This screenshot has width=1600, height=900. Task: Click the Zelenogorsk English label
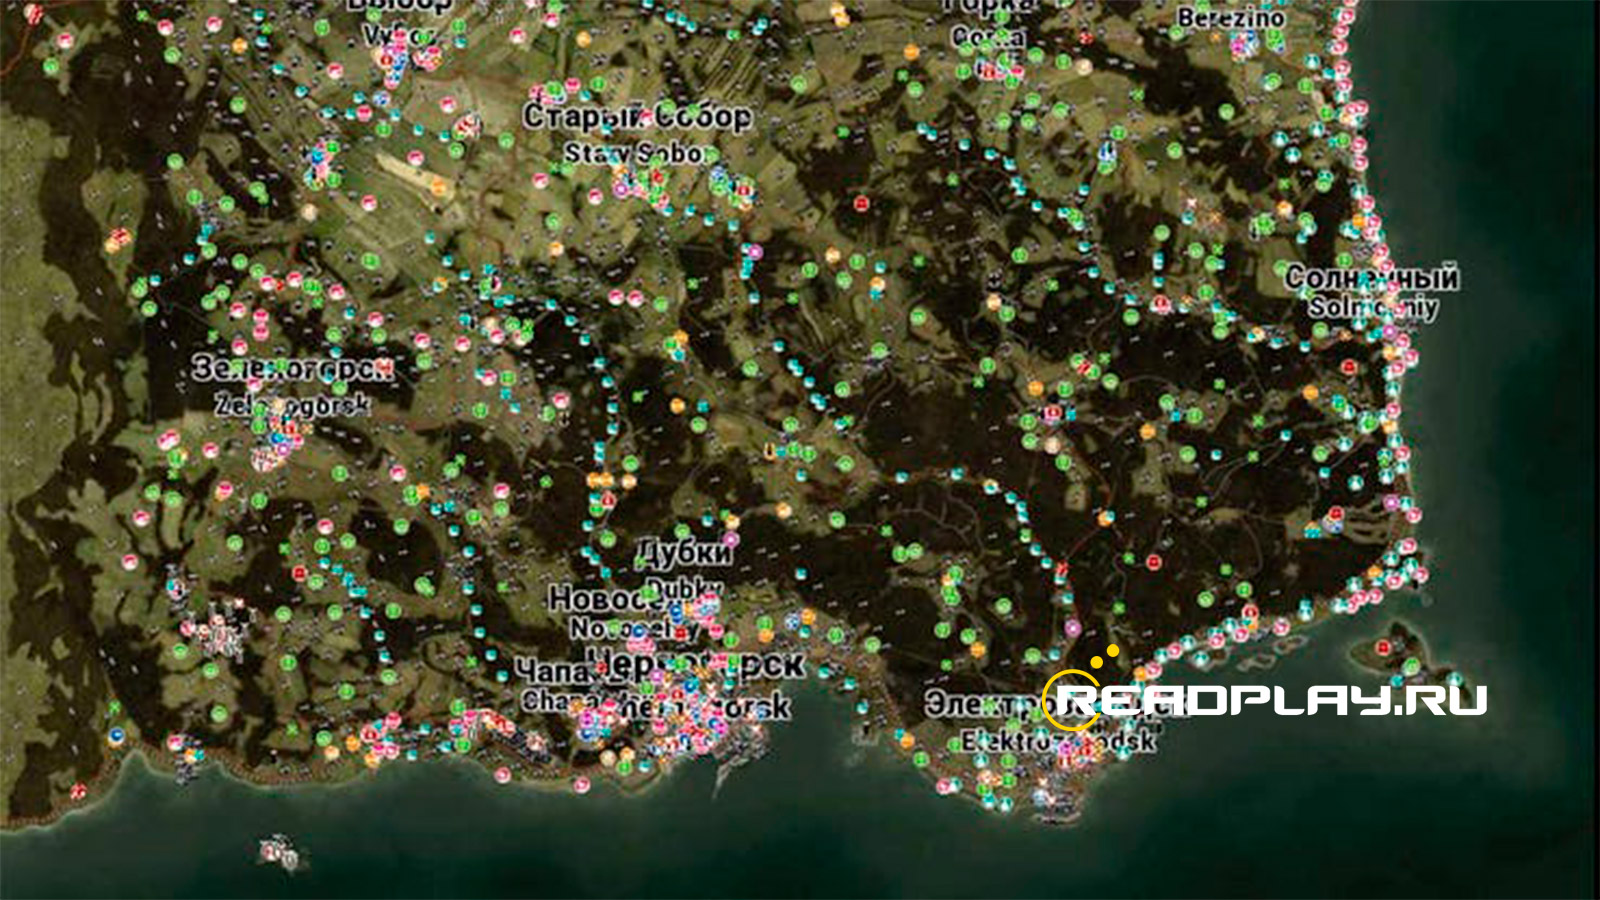292,404
